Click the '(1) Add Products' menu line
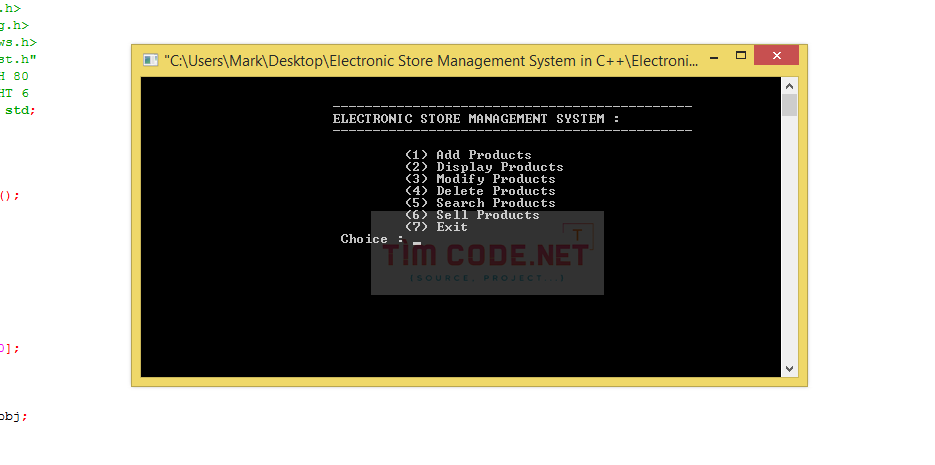935x465 pixels. pyautogui.click(x=468, y=155)
